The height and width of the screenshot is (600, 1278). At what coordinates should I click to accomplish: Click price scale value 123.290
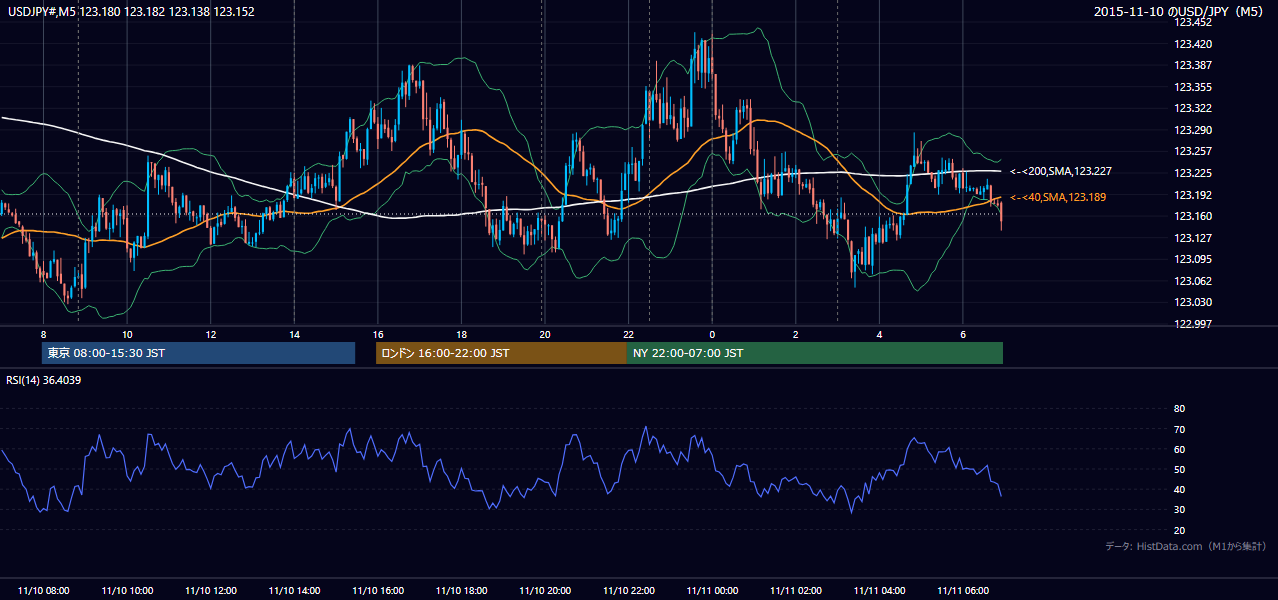[x=1192, y=130]
